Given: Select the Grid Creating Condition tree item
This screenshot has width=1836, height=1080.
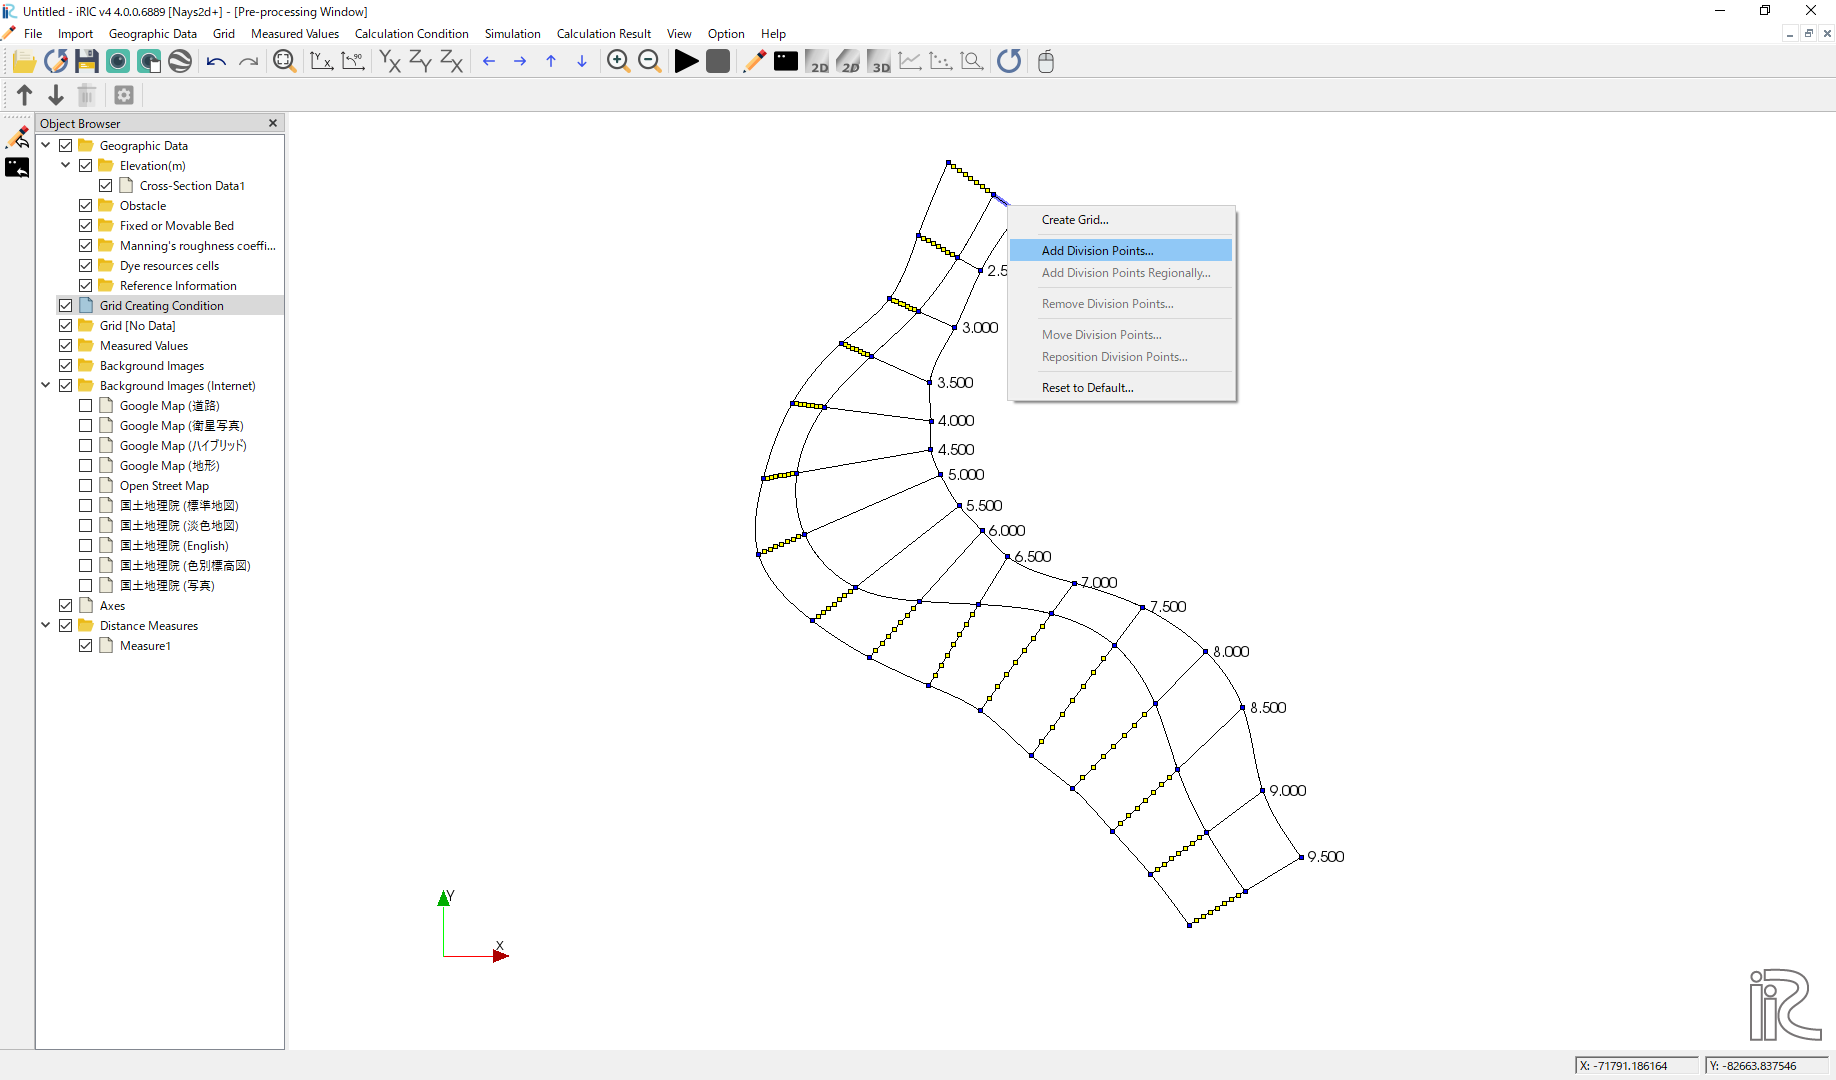Looking at the screenshot, I should [161, 306].
